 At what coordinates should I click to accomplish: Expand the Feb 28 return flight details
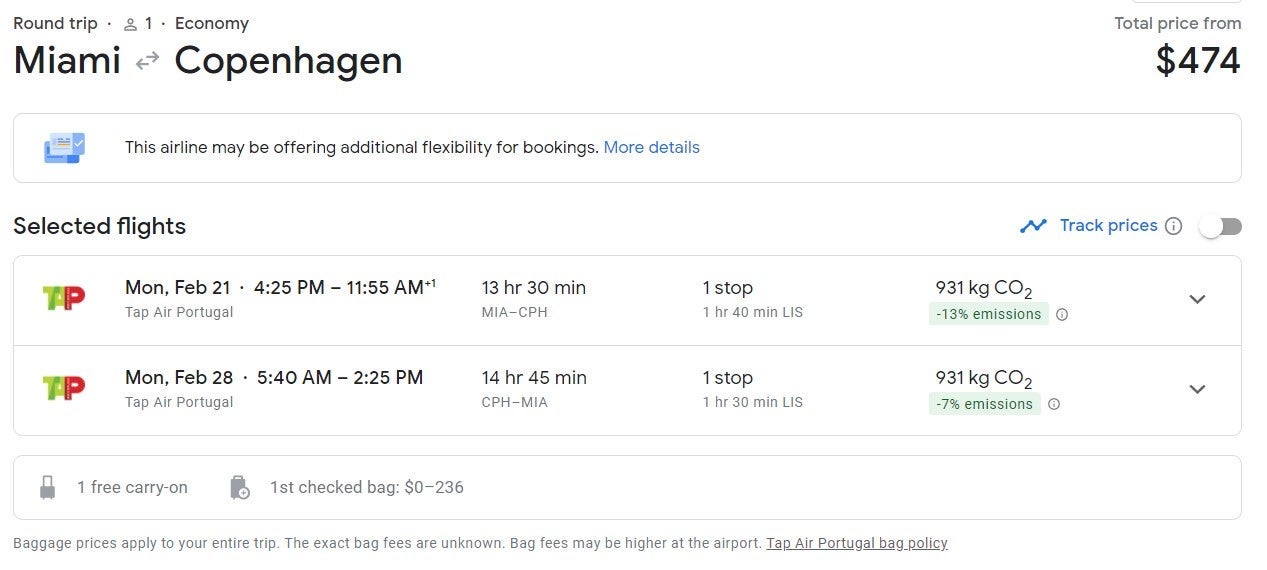[1197, 389]
